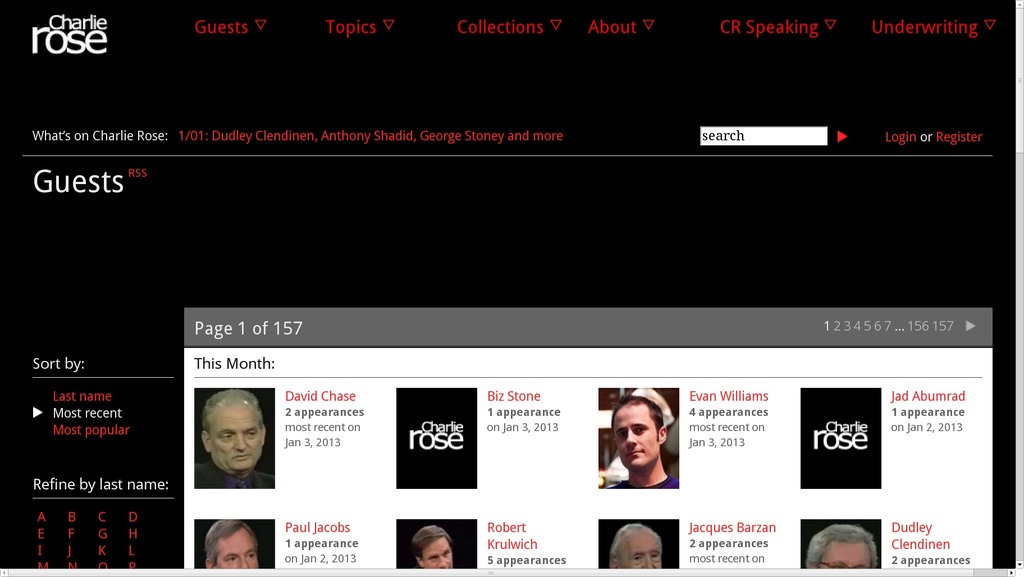Refine guests by last name letter K
The height and width of the screenshot is (577, 1024).
pos(102,551)
